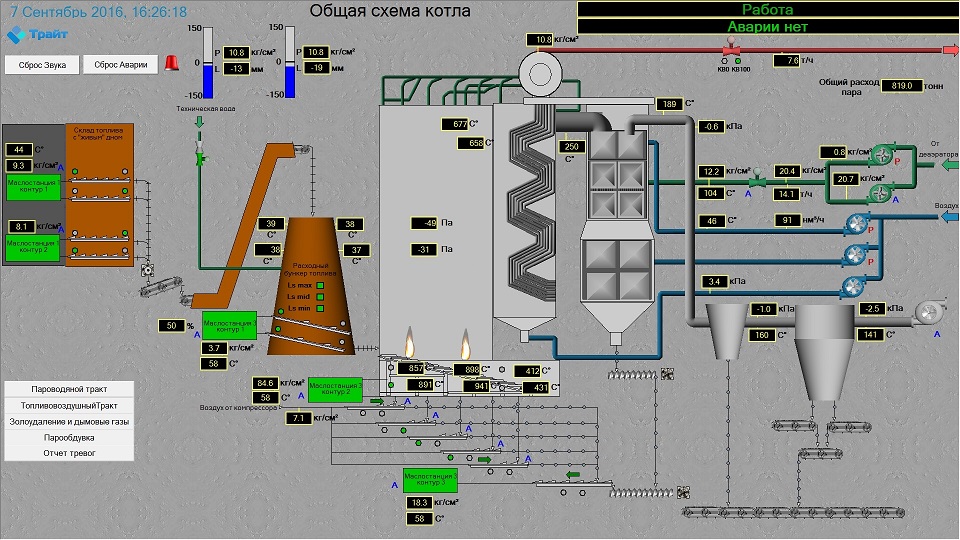Click the КВ100 indicator lamp

[x=738, y=61]
